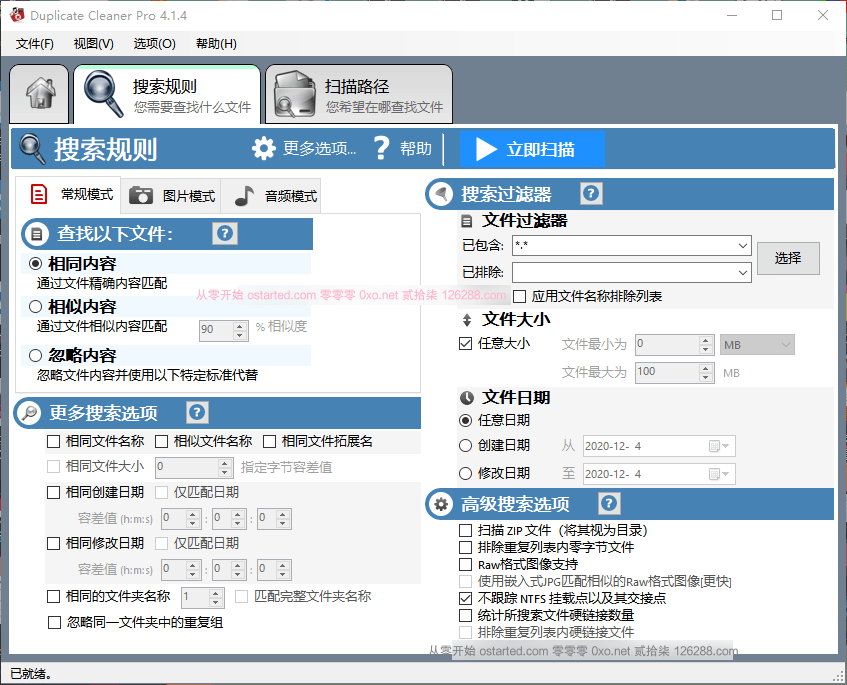Enable 扫描 ZIP 文件 checkbox
847x685 pixels.
click(466, 530)
